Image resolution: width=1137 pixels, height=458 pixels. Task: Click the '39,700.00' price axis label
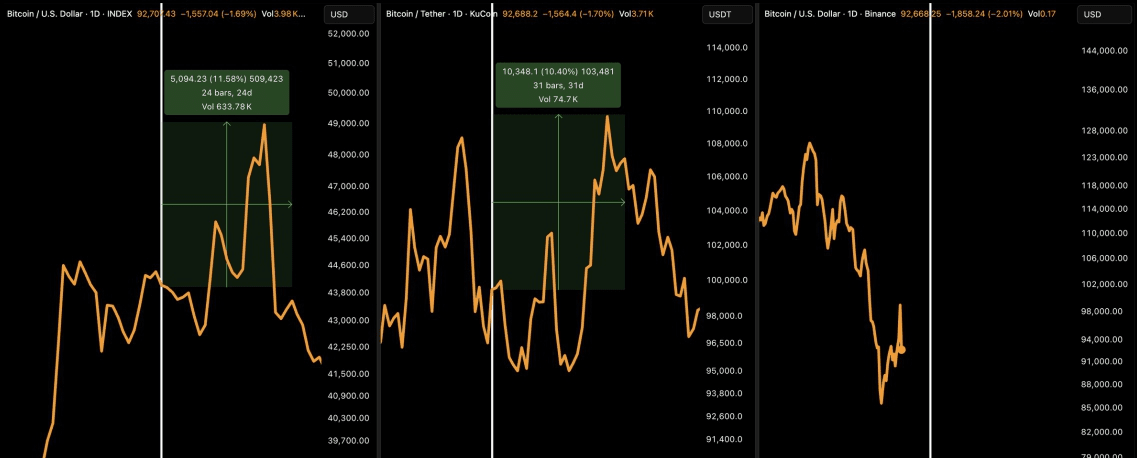[x=349, y=441]
